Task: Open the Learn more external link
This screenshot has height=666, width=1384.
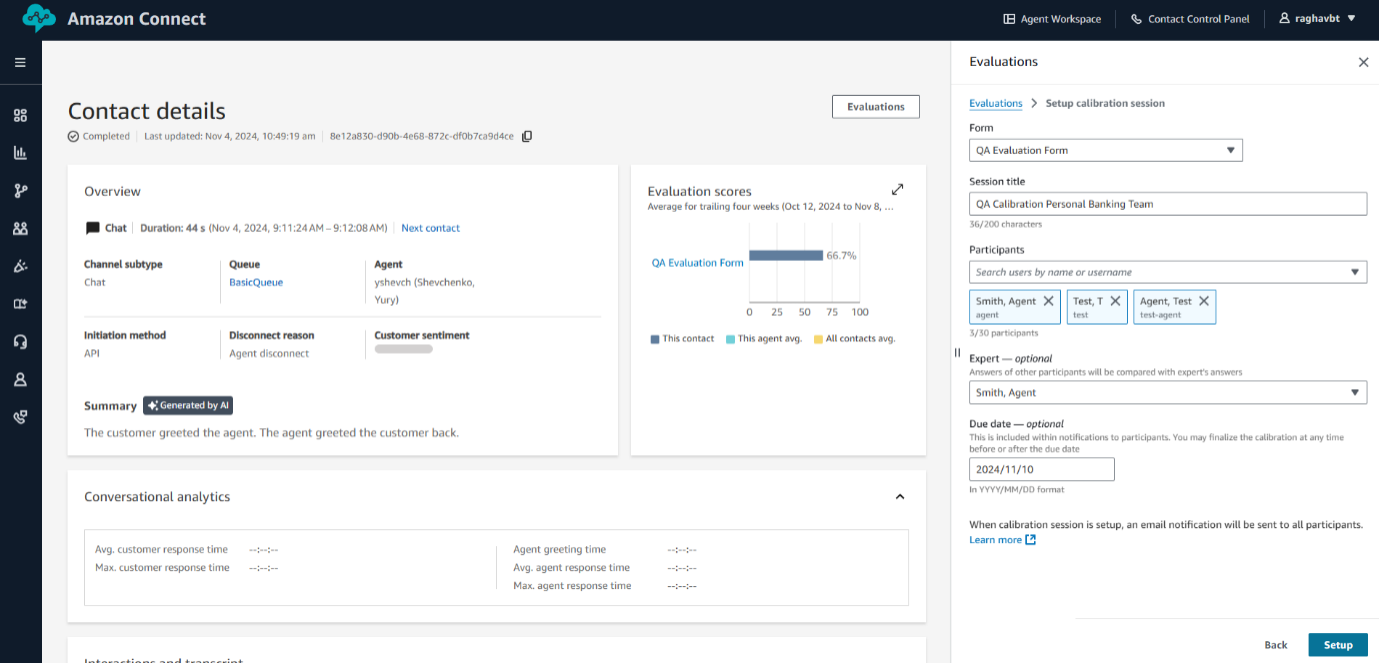Action: tap(1002, 540)
